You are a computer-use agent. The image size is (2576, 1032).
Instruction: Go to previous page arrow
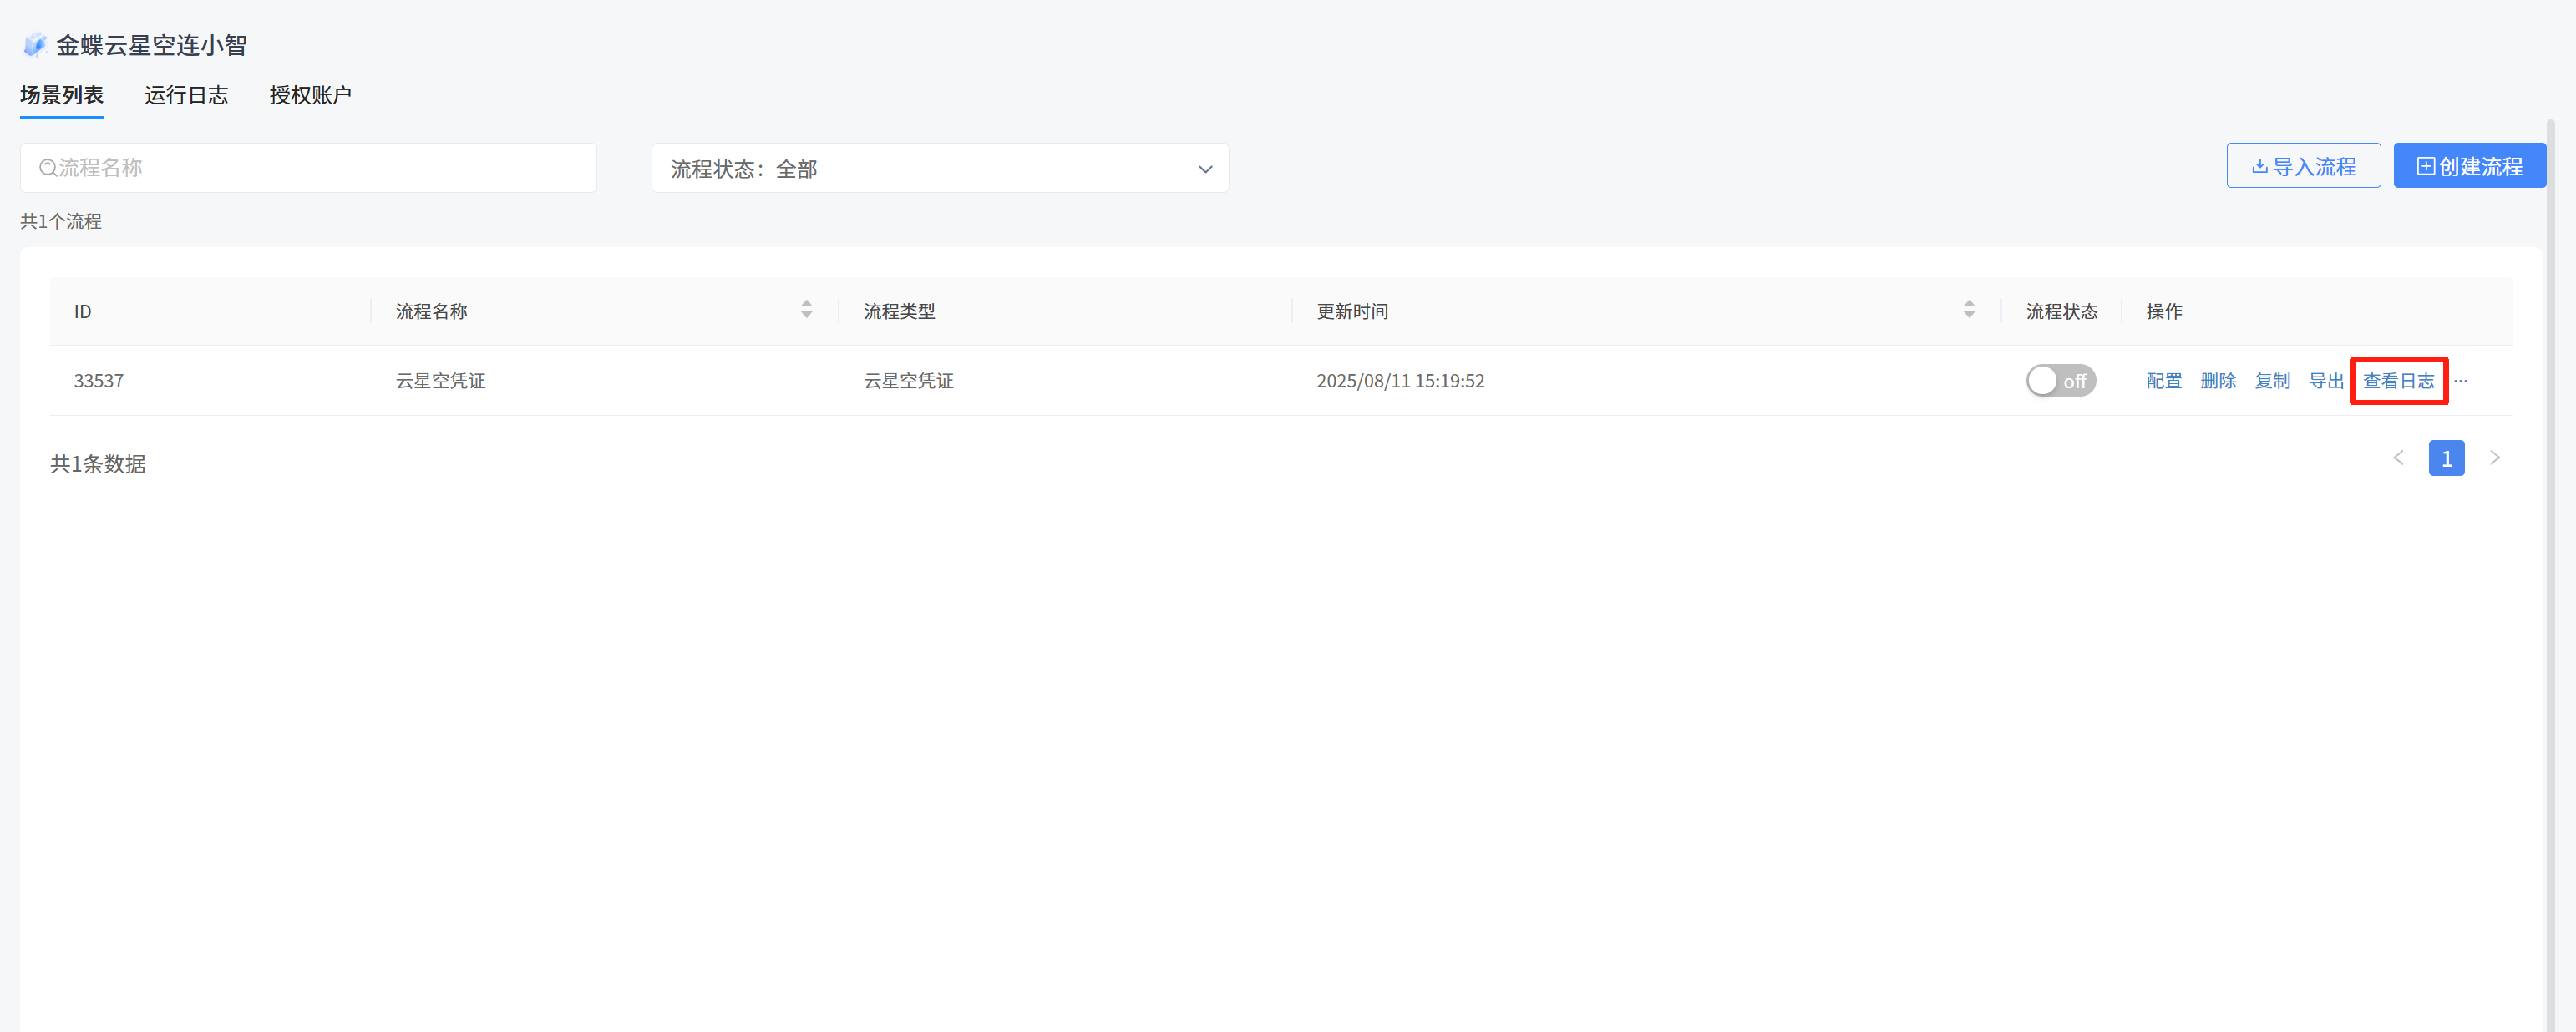click(x=2398, y=458)
